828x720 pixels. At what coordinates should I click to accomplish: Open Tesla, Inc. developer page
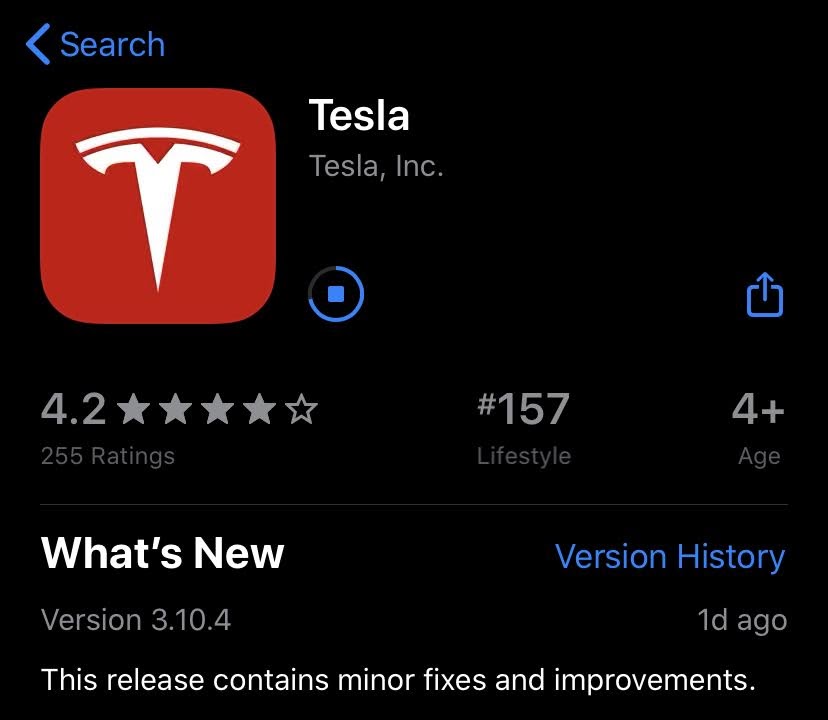pos(376,165)
